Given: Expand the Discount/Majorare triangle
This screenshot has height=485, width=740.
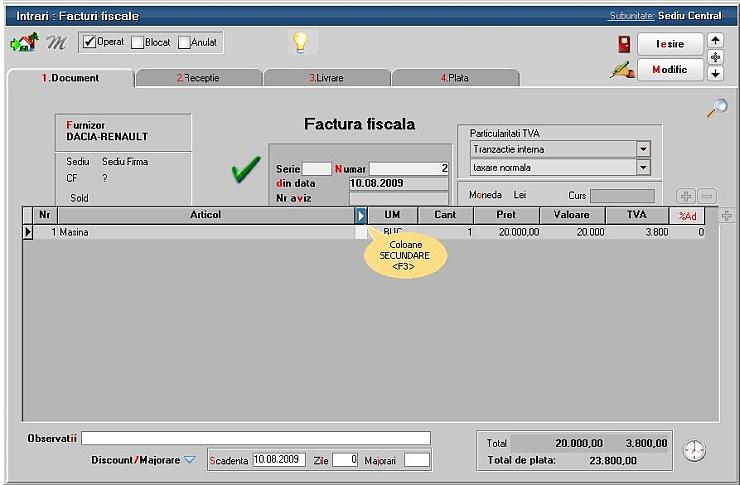Looking at the screenshot, I should point(189,460).
